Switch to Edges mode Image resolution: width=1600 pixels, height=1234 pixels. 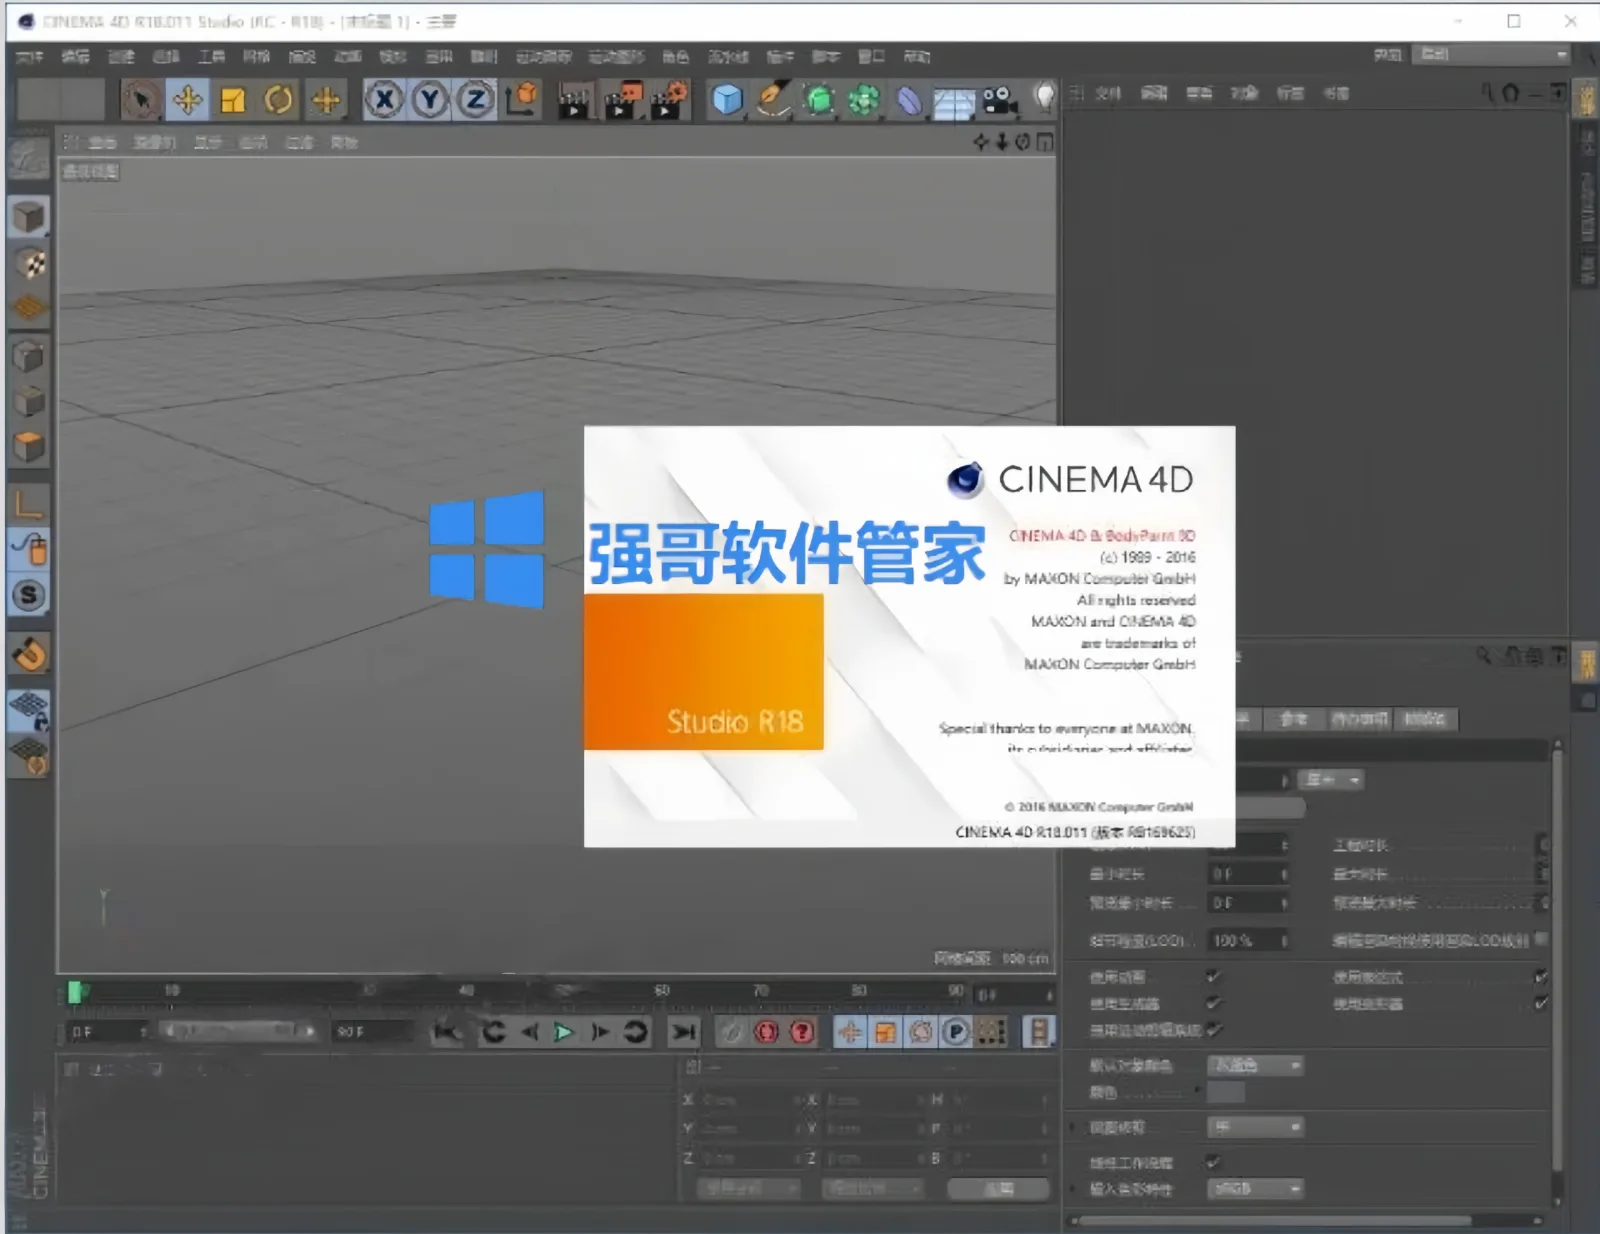coord(29,402)
